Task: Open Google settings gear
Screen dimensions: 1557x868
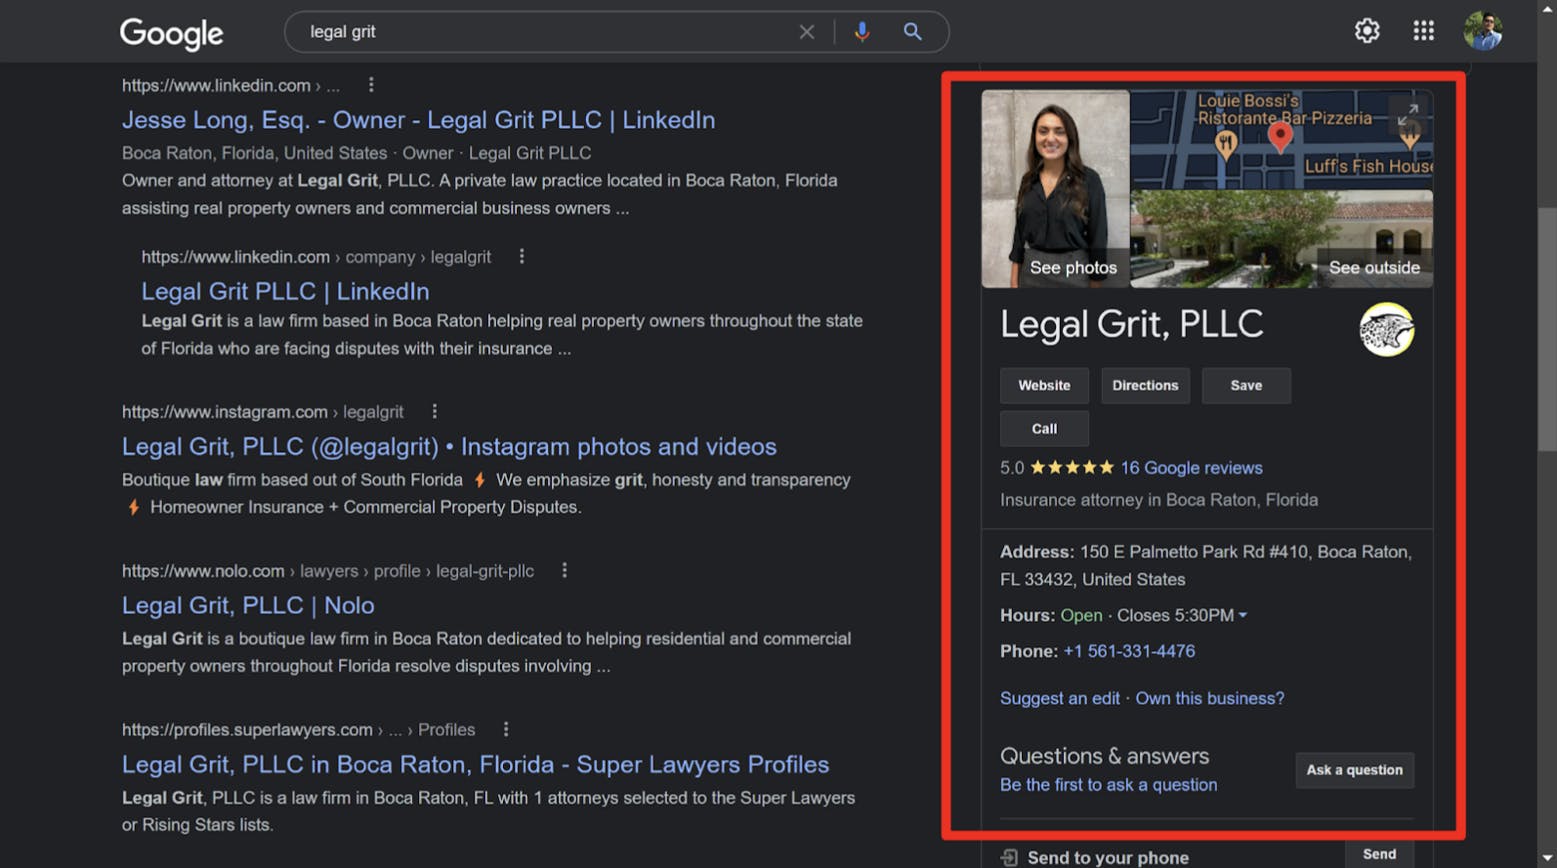Action: 1366,31
